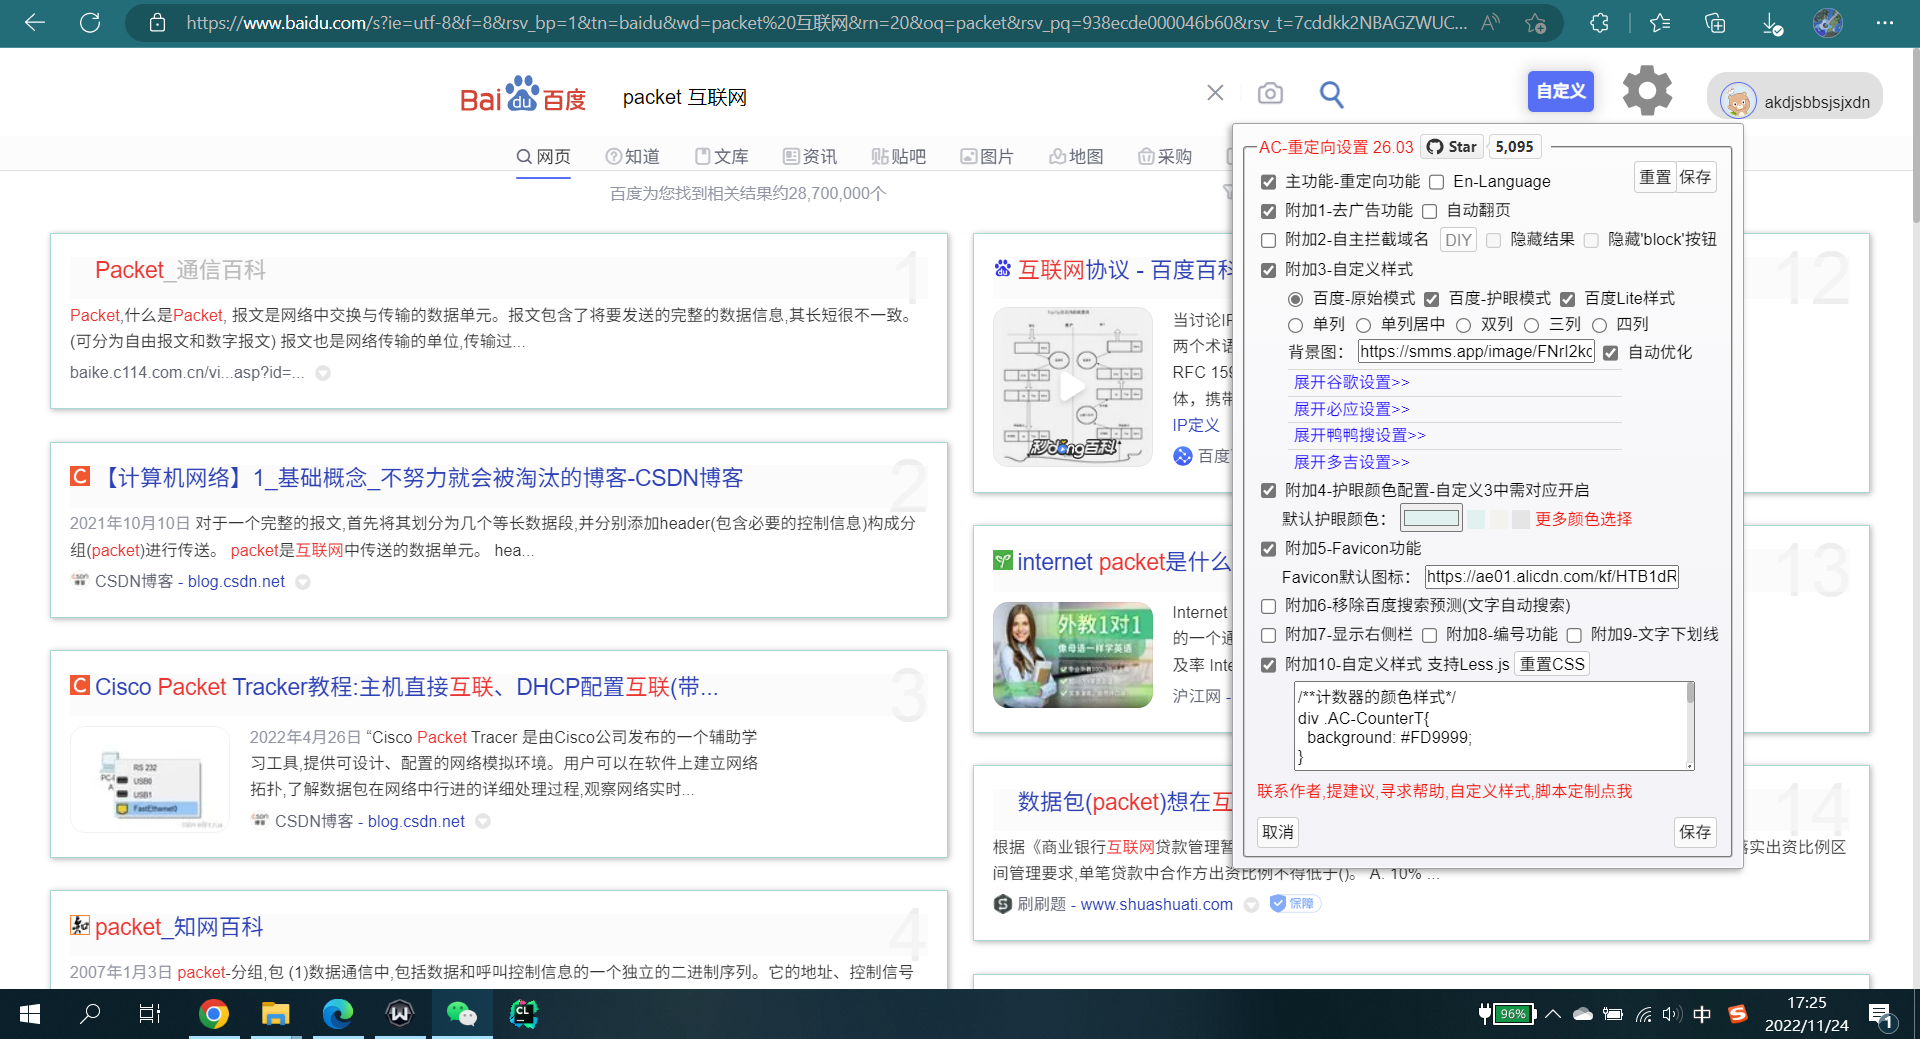Enable 自动翻页 checkbox
The height and width of the screenshot is (1039, 1920).
[x=1429, y=211]
